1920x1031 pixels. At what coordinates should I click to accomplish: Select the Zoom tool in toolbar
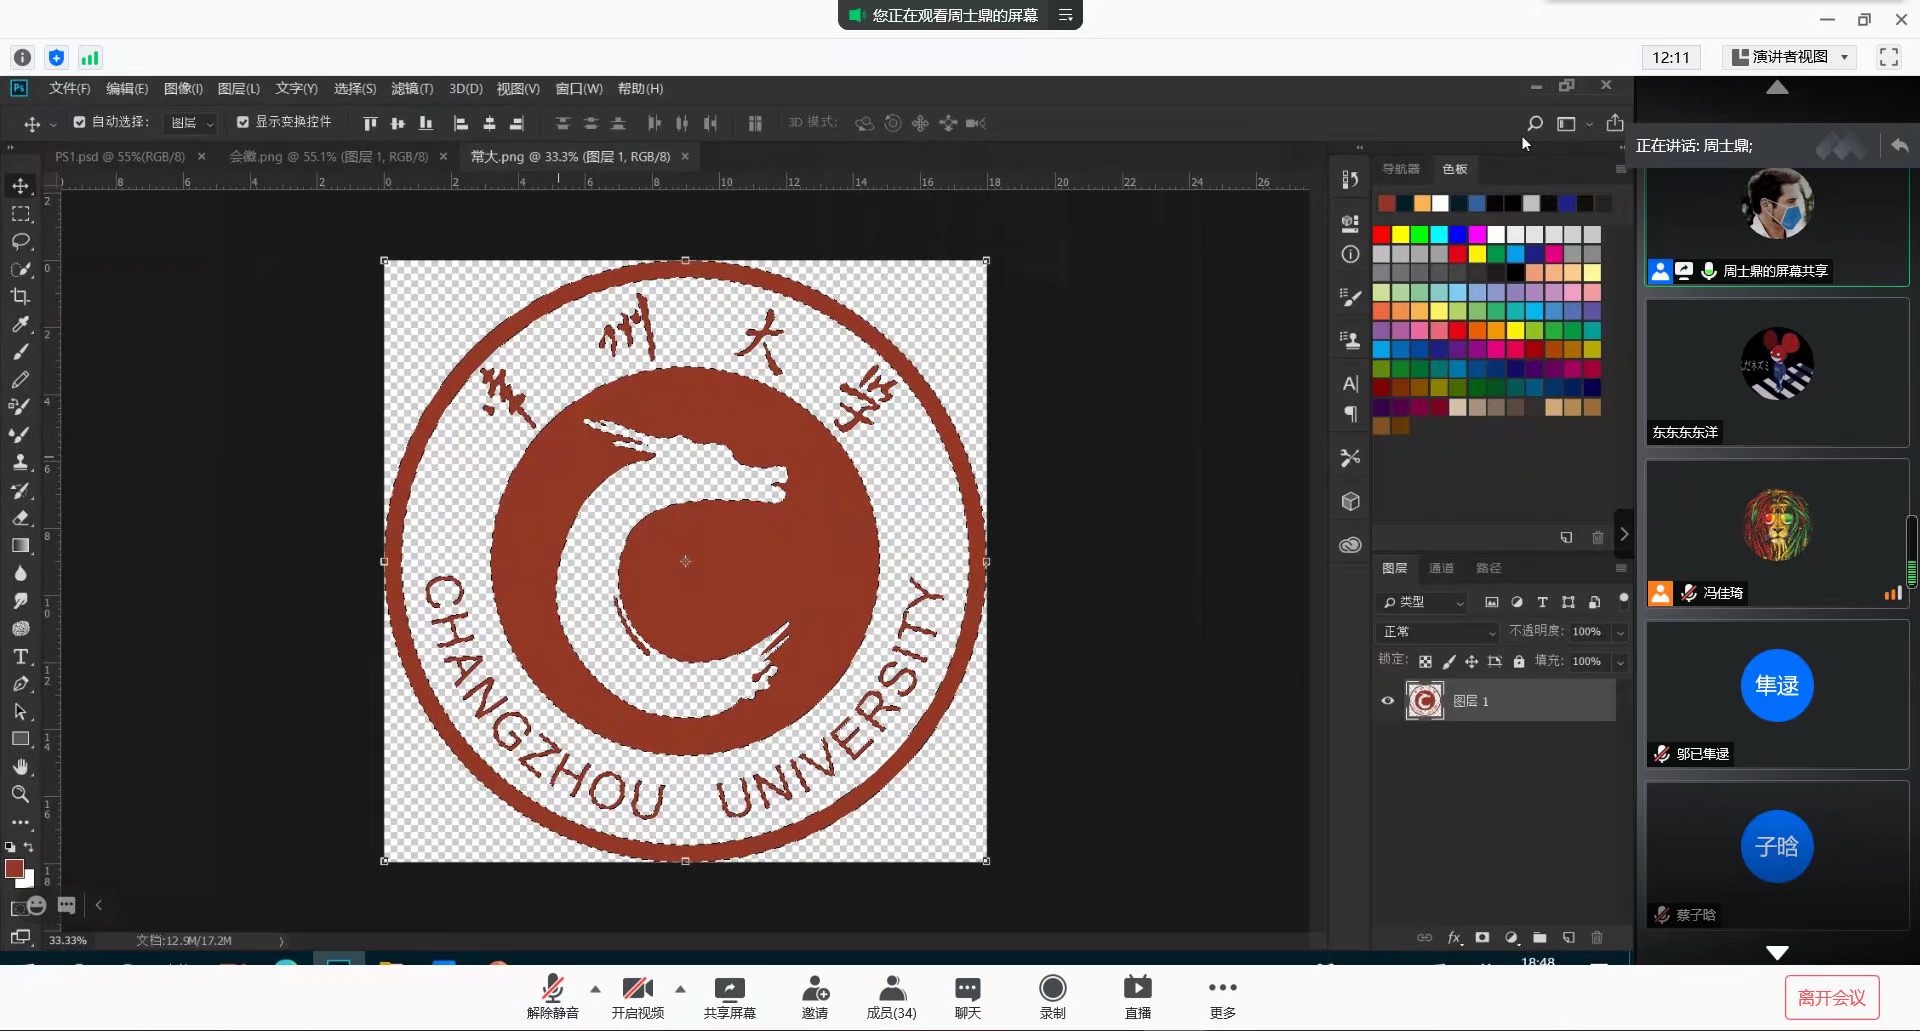tap(20, 794)
